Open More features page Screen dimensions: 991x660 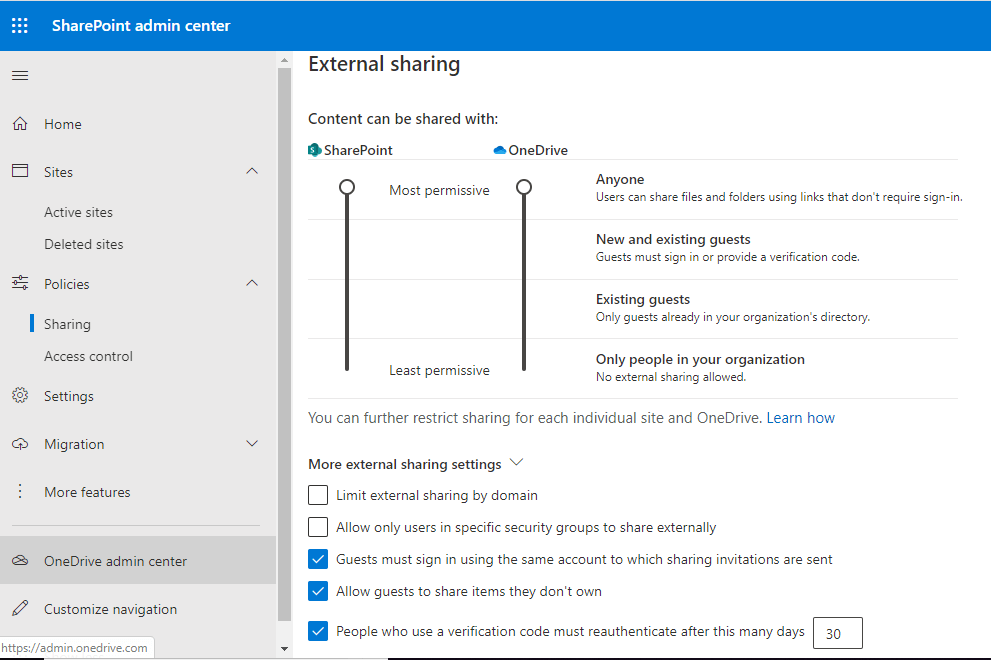87,492
